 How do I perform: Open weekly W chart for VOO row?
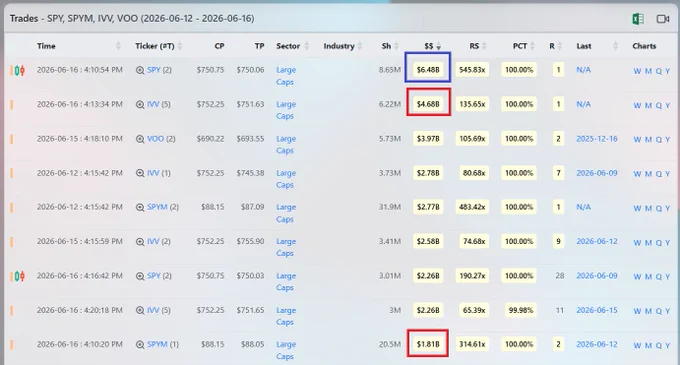pos(637,140)
